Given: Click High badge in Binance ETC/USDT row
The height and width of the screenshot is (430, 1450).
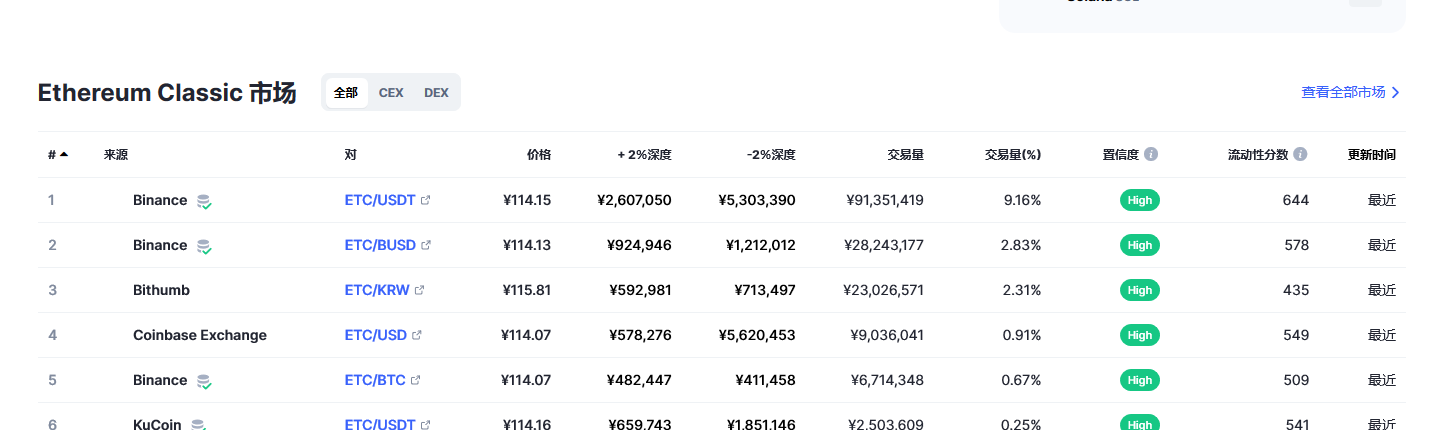Looking at the screenshot, I should coord(1140,200).
